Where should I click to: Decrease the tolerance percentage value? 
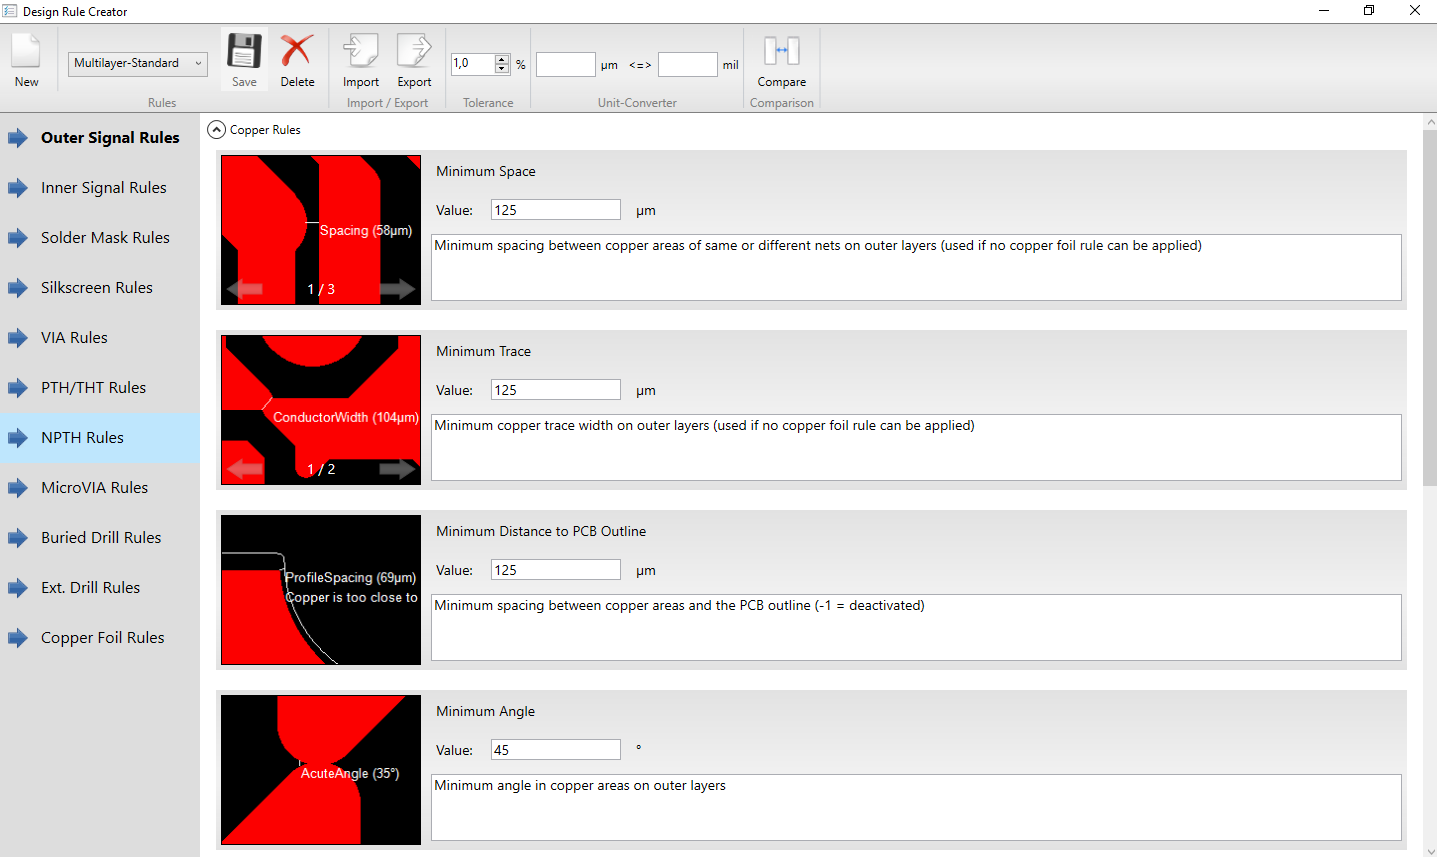point(502,69)
